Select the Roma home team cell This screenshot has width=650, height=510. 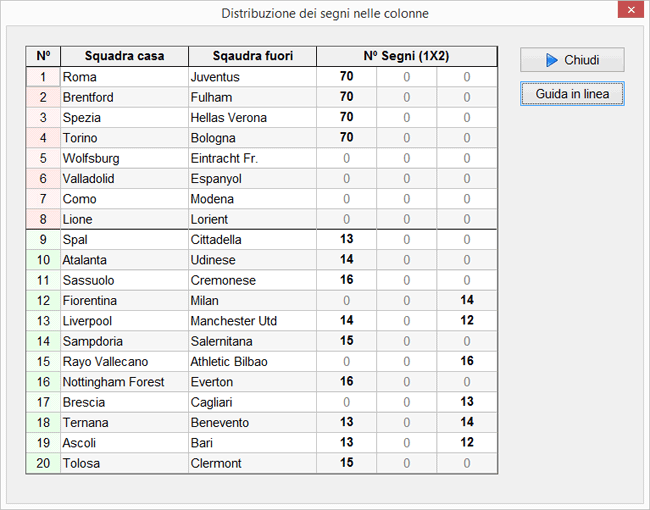point(123,77)
